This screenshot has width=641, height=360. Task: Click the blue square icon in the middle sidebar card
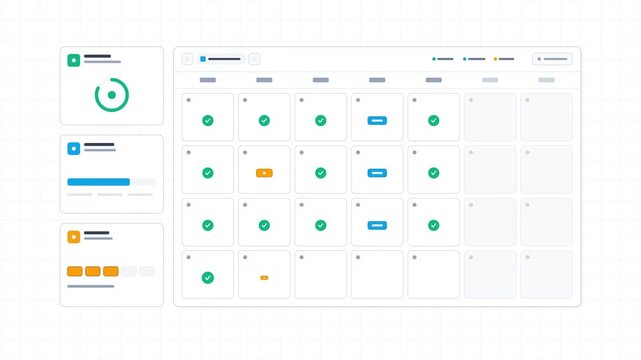[74, 148]
